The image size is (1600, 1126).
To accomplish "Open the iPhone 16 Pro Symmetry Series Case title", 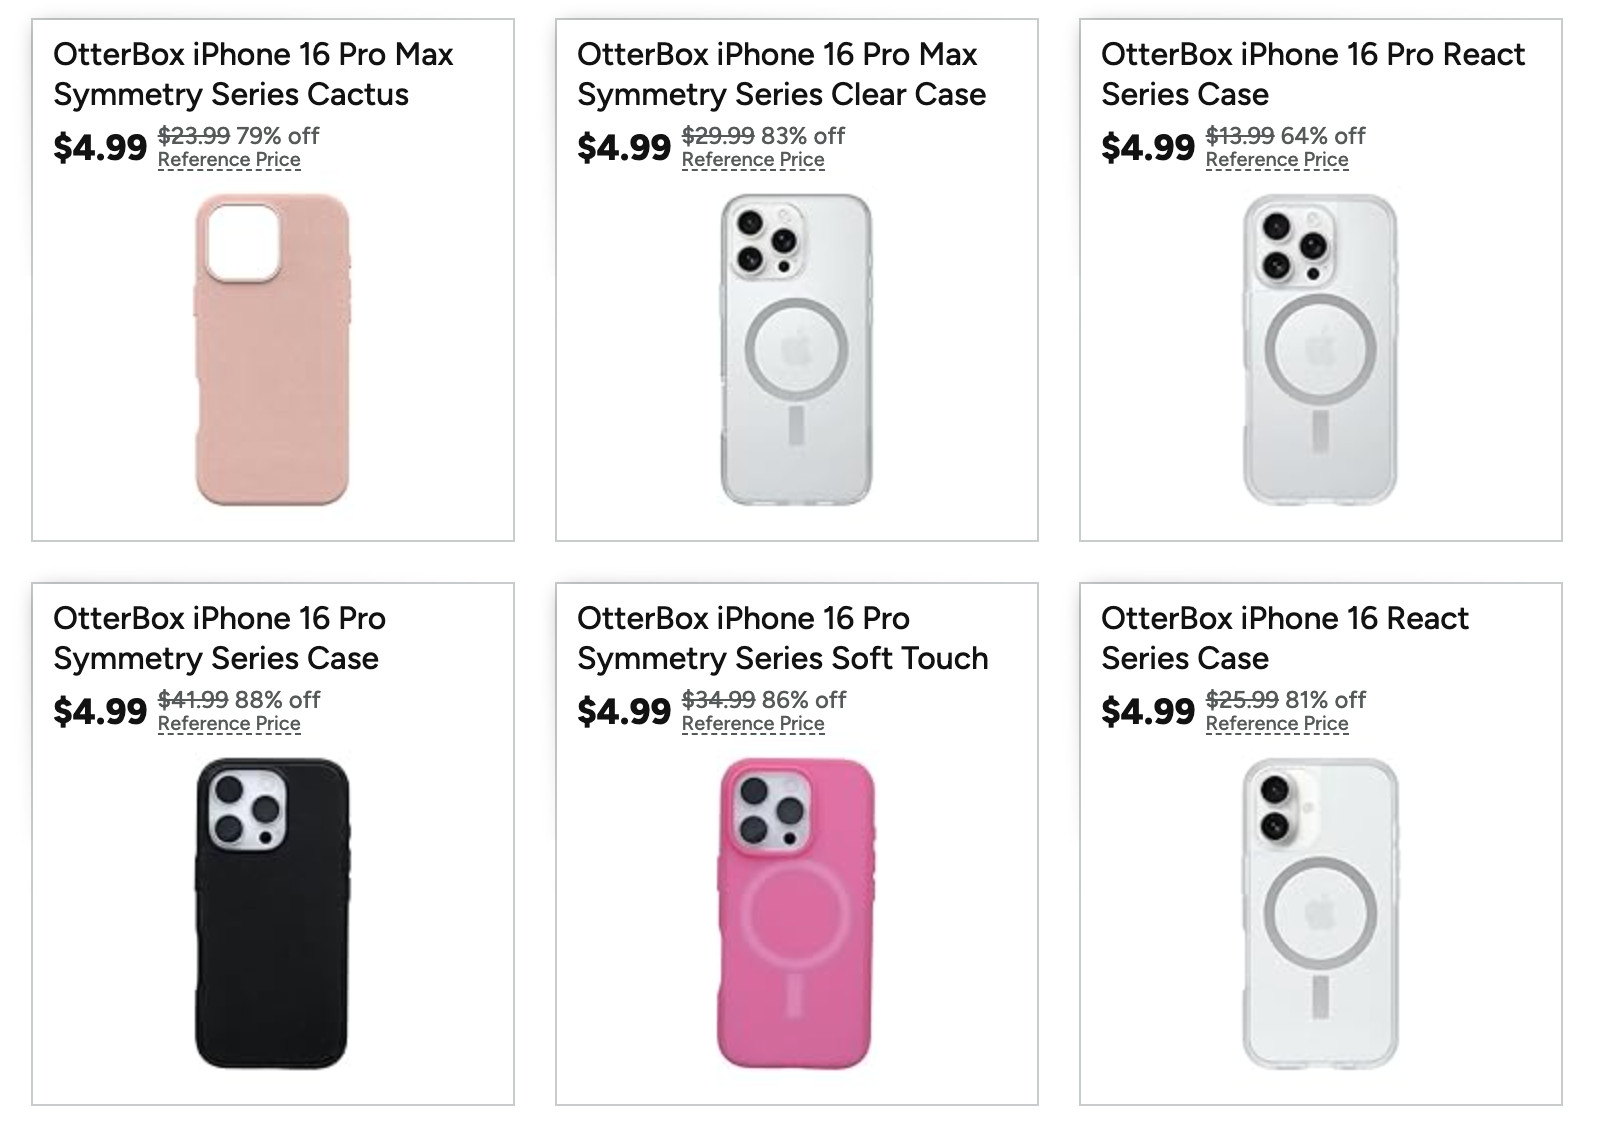I will (219, 638).
